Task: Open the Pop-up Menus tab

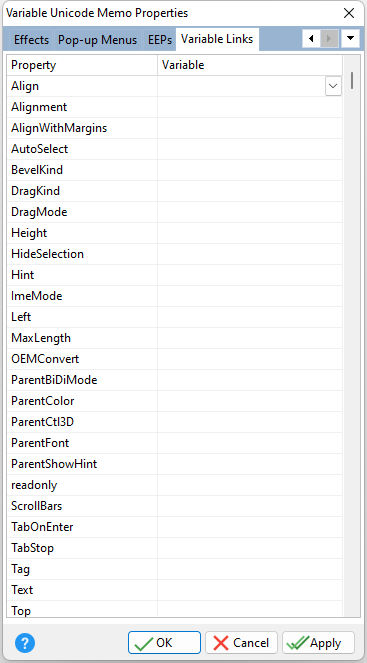Action: coord(98,40)
